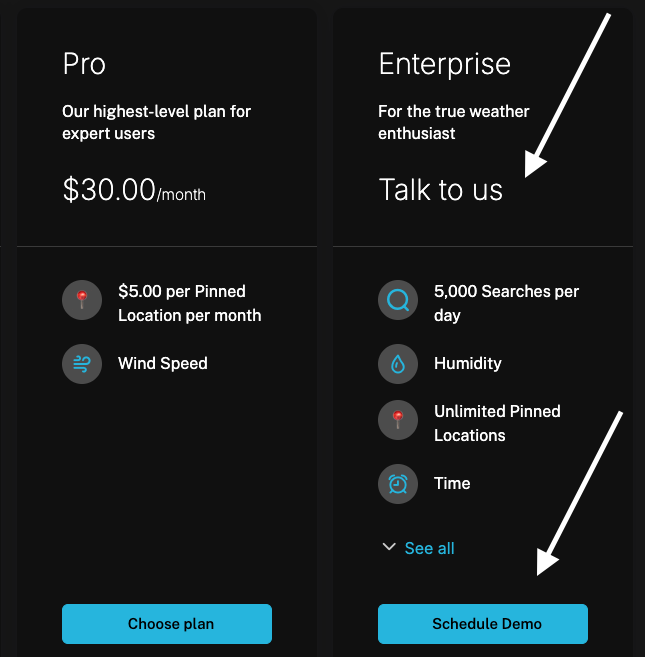Click the Wind Speed icon

tap(82, 363)
